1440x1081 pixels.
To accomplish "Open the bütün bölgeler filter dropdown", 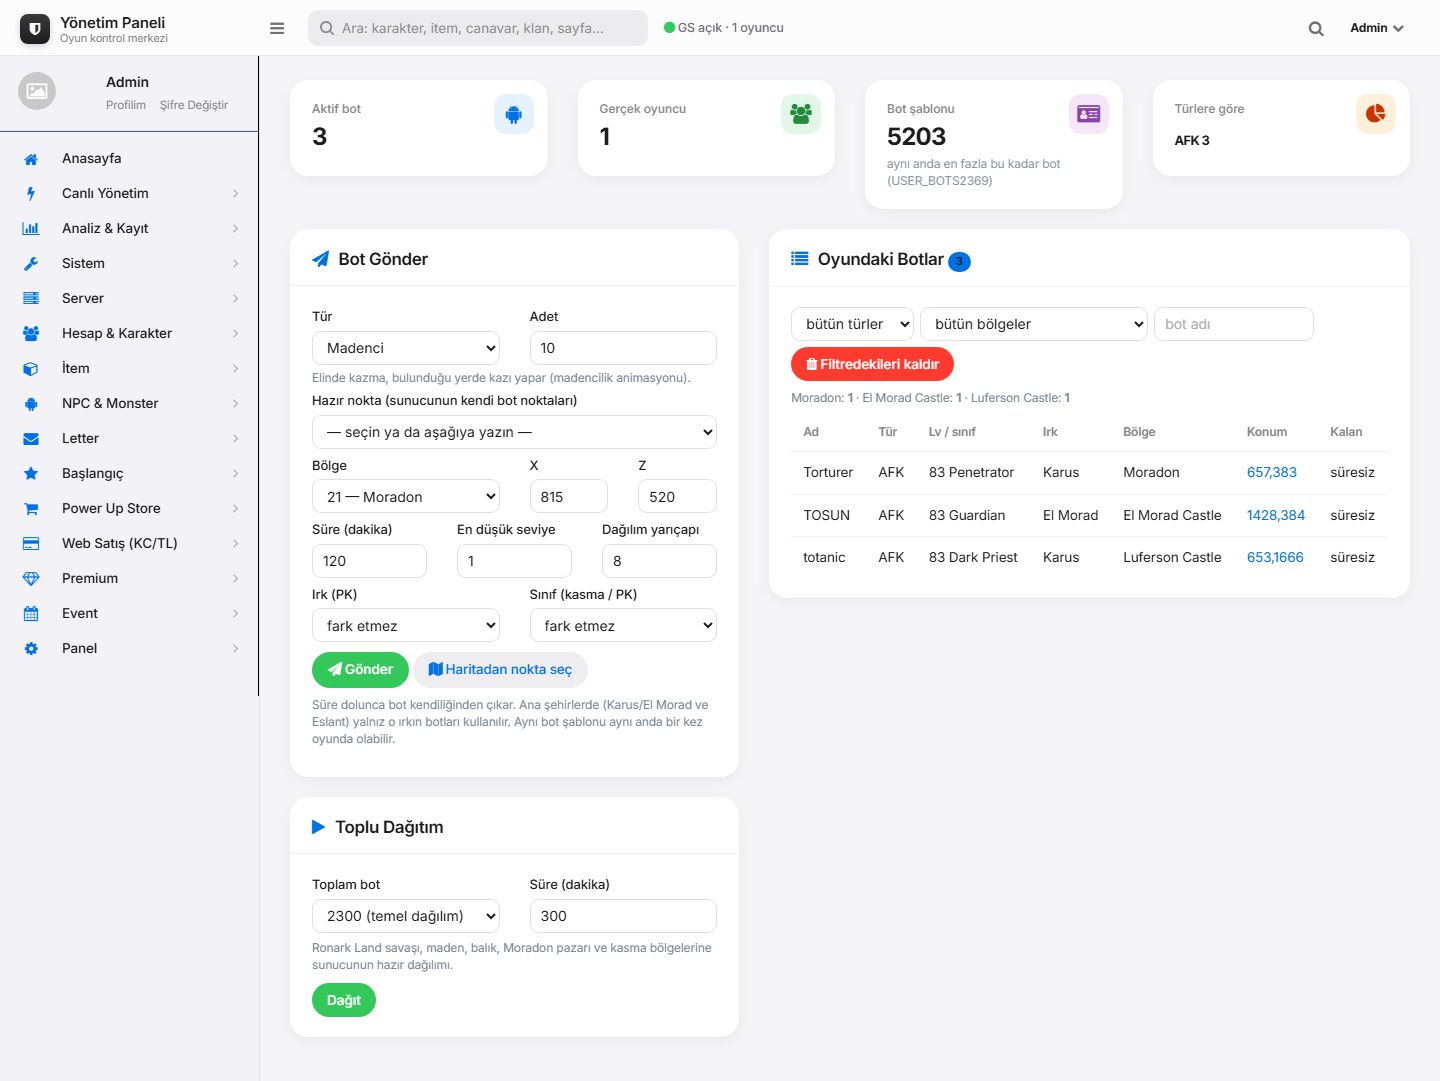I will [x=1034, y=324].
